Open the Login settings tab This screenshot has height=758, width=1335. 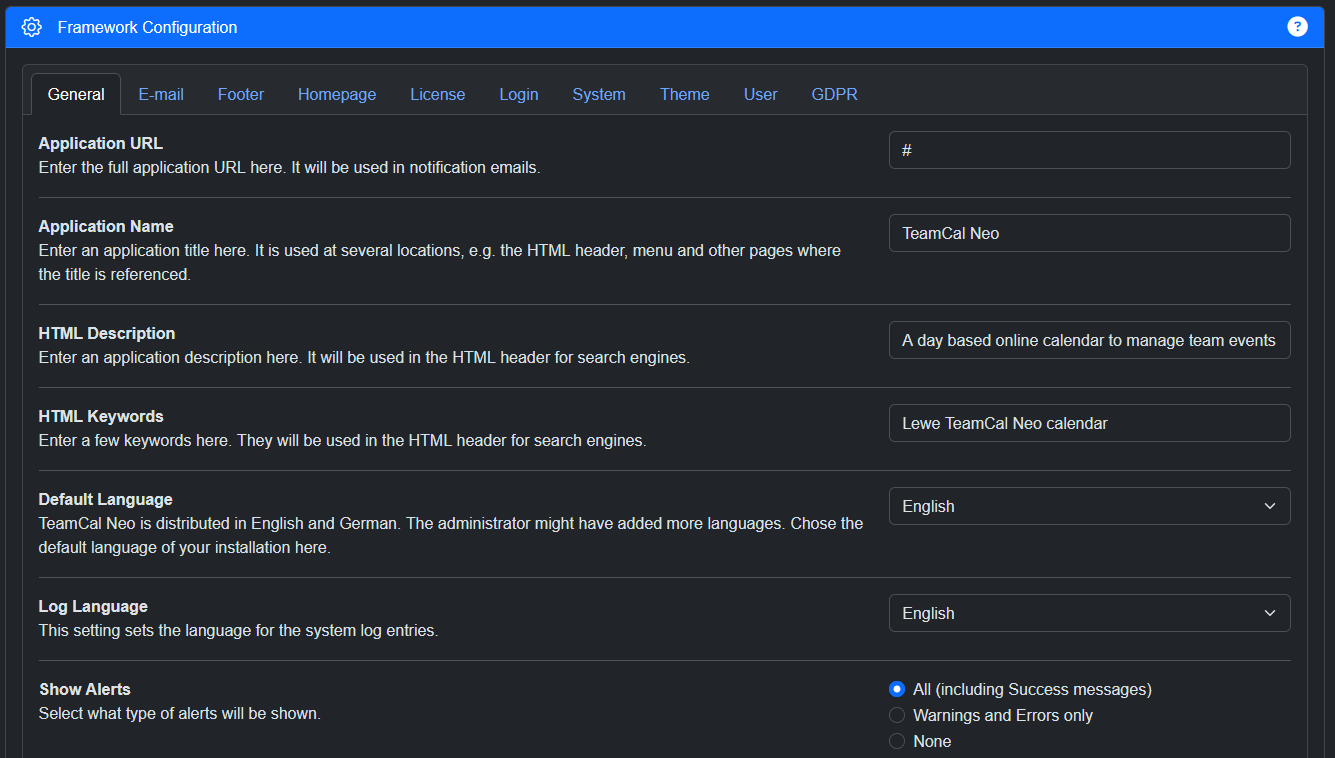518,94
